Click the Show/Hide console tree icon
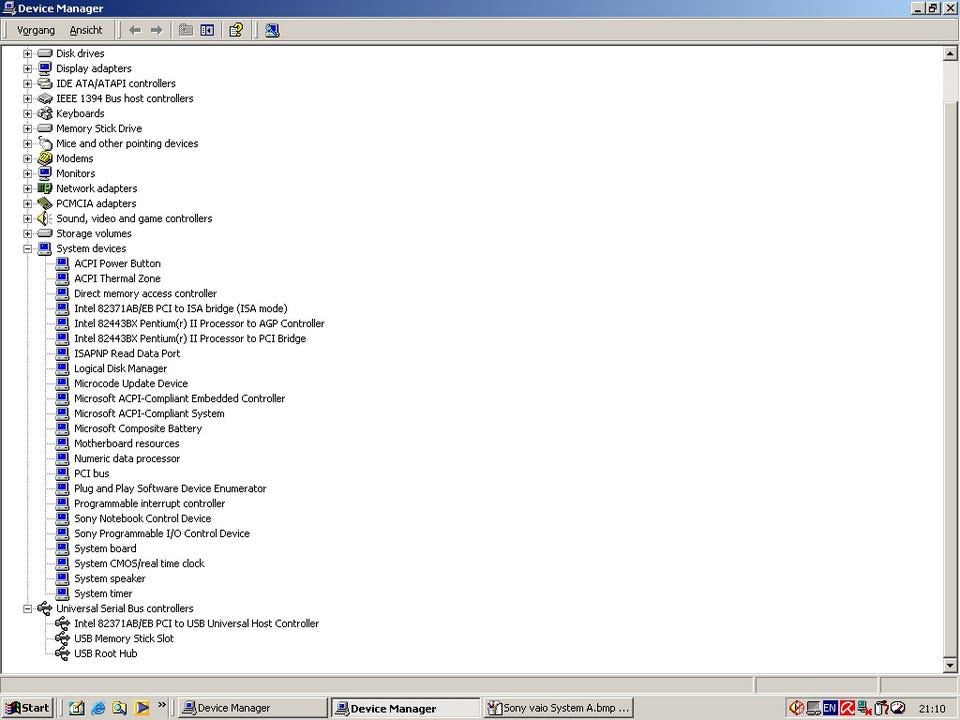The width and height of the screenshot is (960, 720). point(208,30)
